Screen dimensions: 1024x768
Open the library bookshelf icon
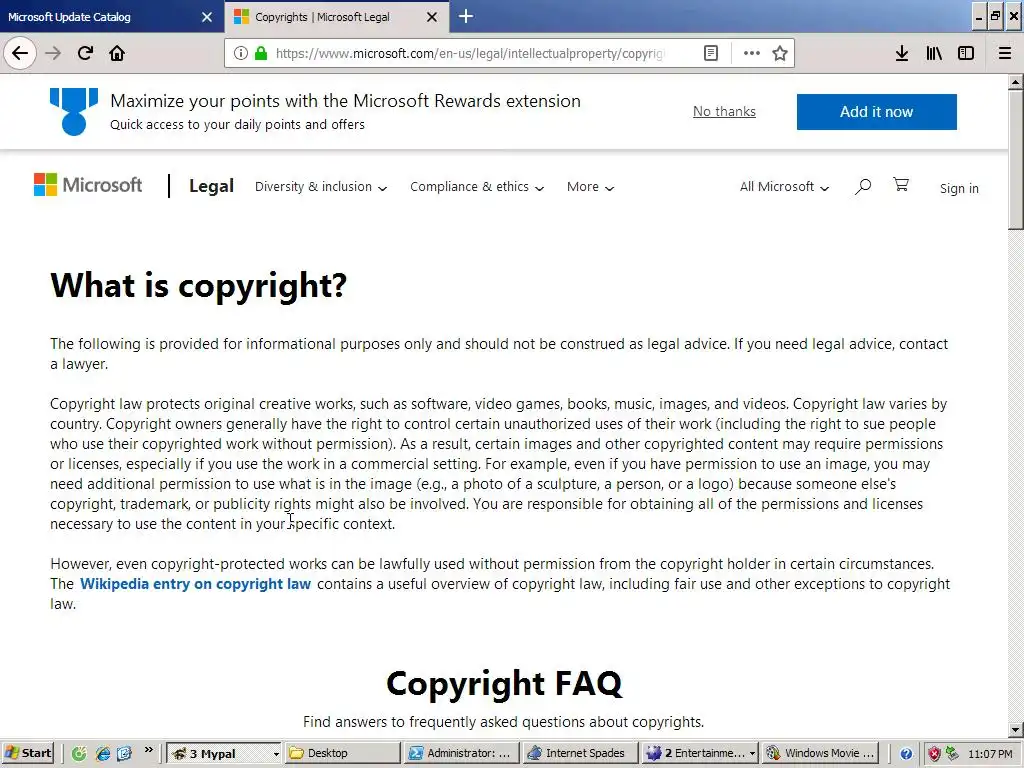tap(934, 53)
